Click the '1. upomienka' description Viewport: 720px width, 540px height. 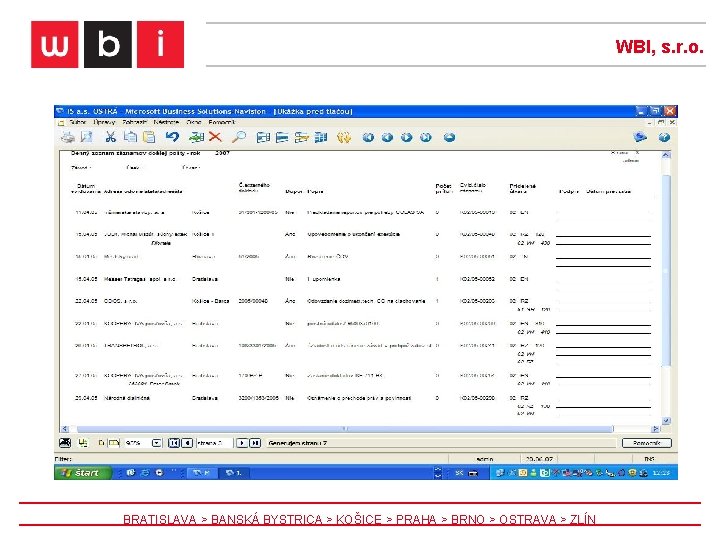(x=324, y=279)
